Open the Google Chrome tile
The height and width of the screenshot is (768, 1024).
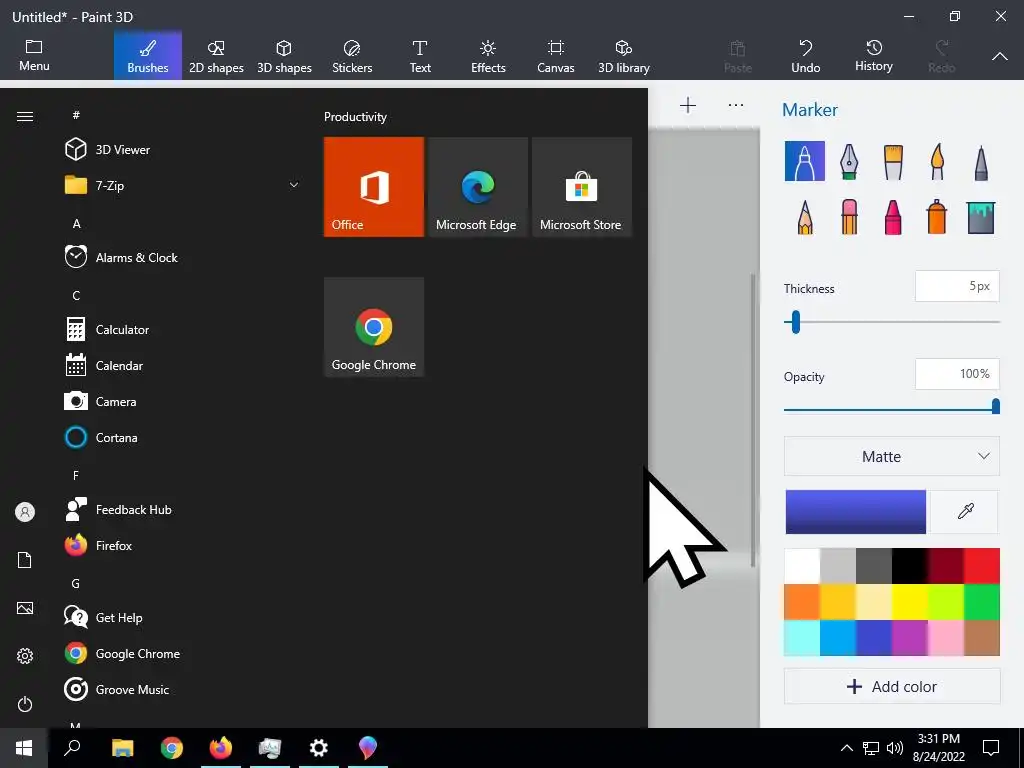coord(374,327)
